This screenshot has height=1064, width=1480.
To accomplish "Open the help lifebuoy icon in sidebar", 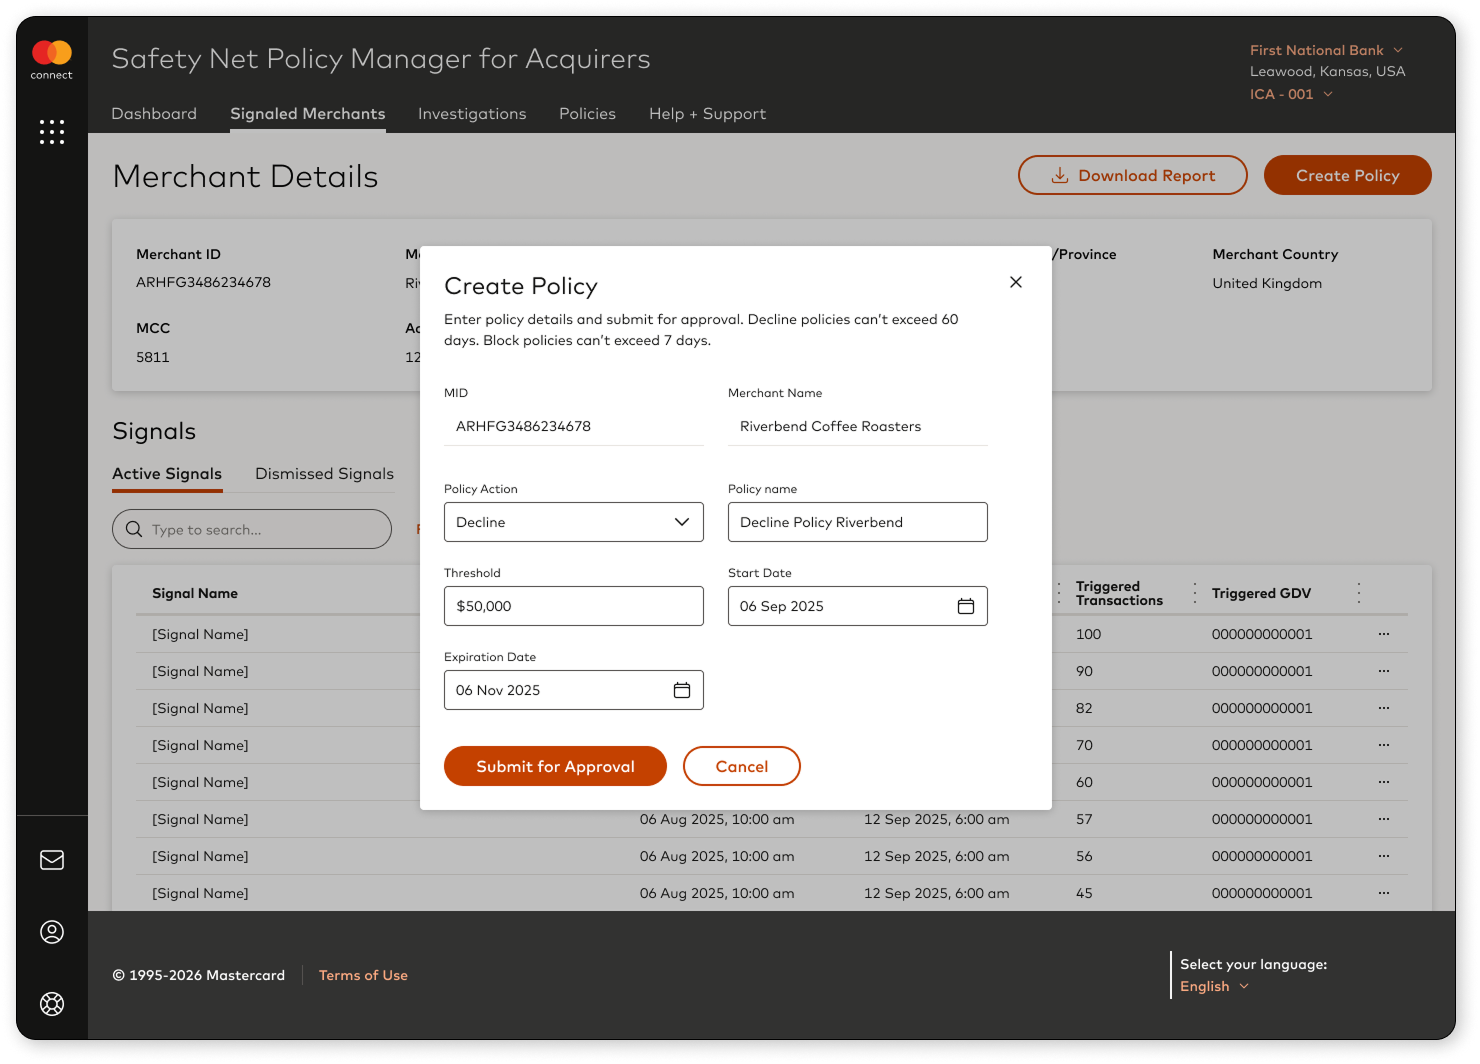I will (x=52, y=1004).
